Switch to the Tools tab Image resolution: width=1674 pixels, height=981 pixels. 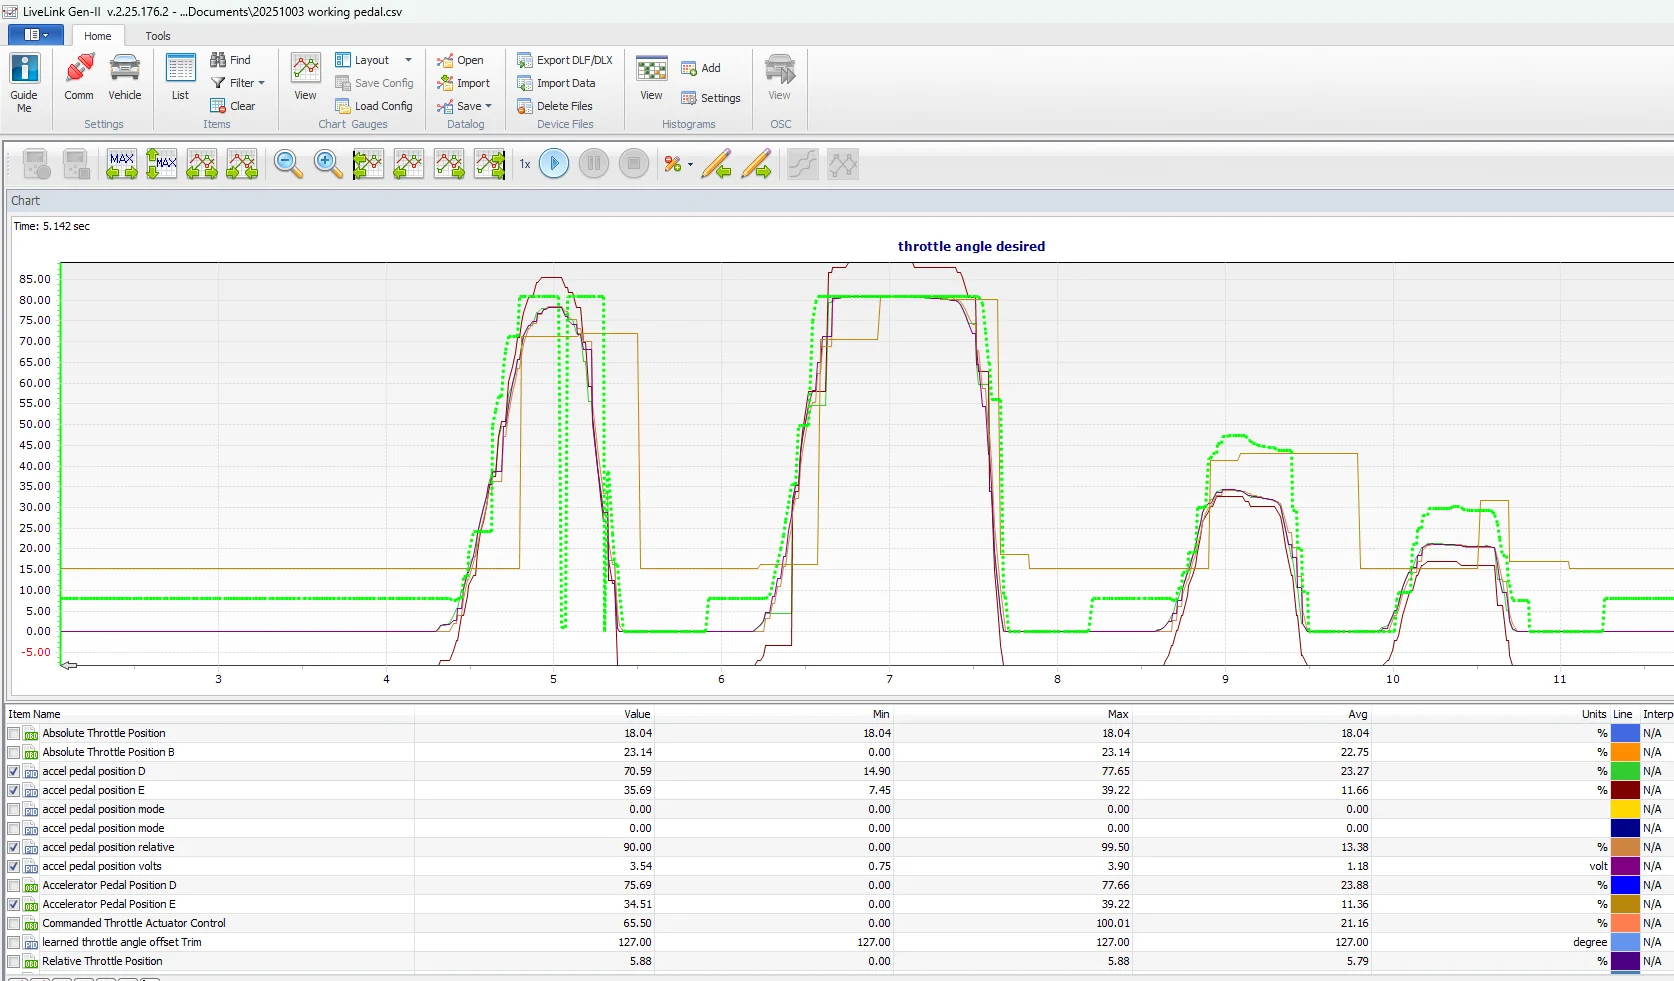[x=158, y=36]
